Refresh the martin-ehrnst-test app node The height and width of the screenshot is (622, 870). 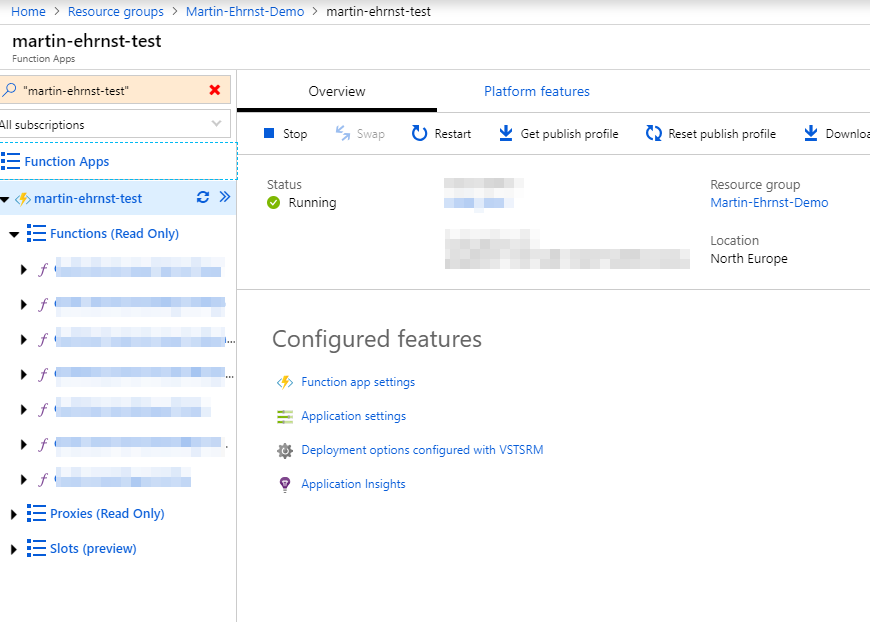203,197
